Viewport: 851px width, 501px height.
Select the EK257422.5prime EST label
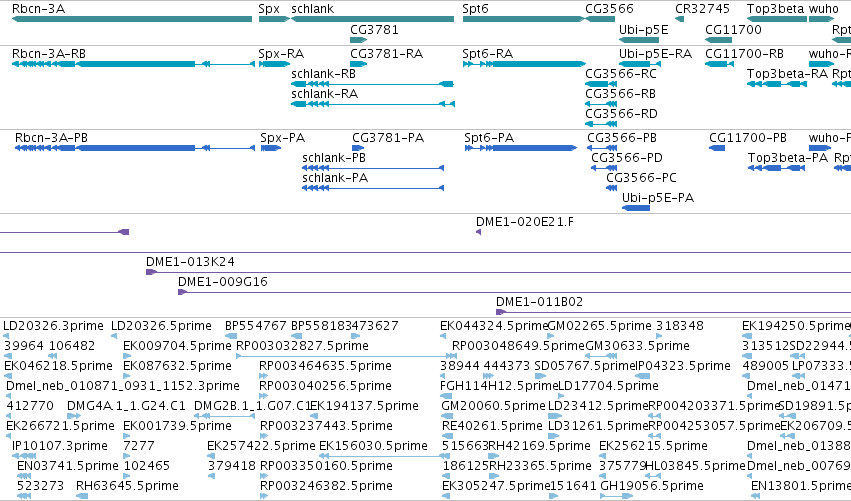click(x=261, y=446)
